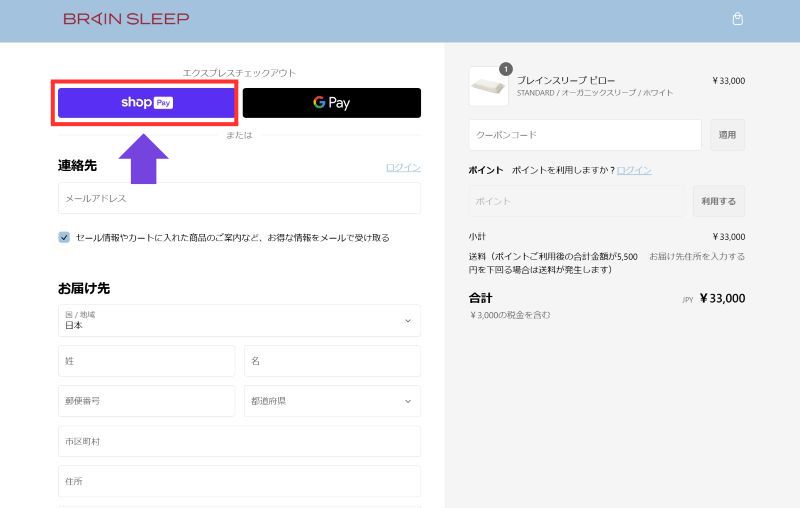This screenshot has width=800, height=508.
Task: Click the 姓 last name field
Action: 146,361
